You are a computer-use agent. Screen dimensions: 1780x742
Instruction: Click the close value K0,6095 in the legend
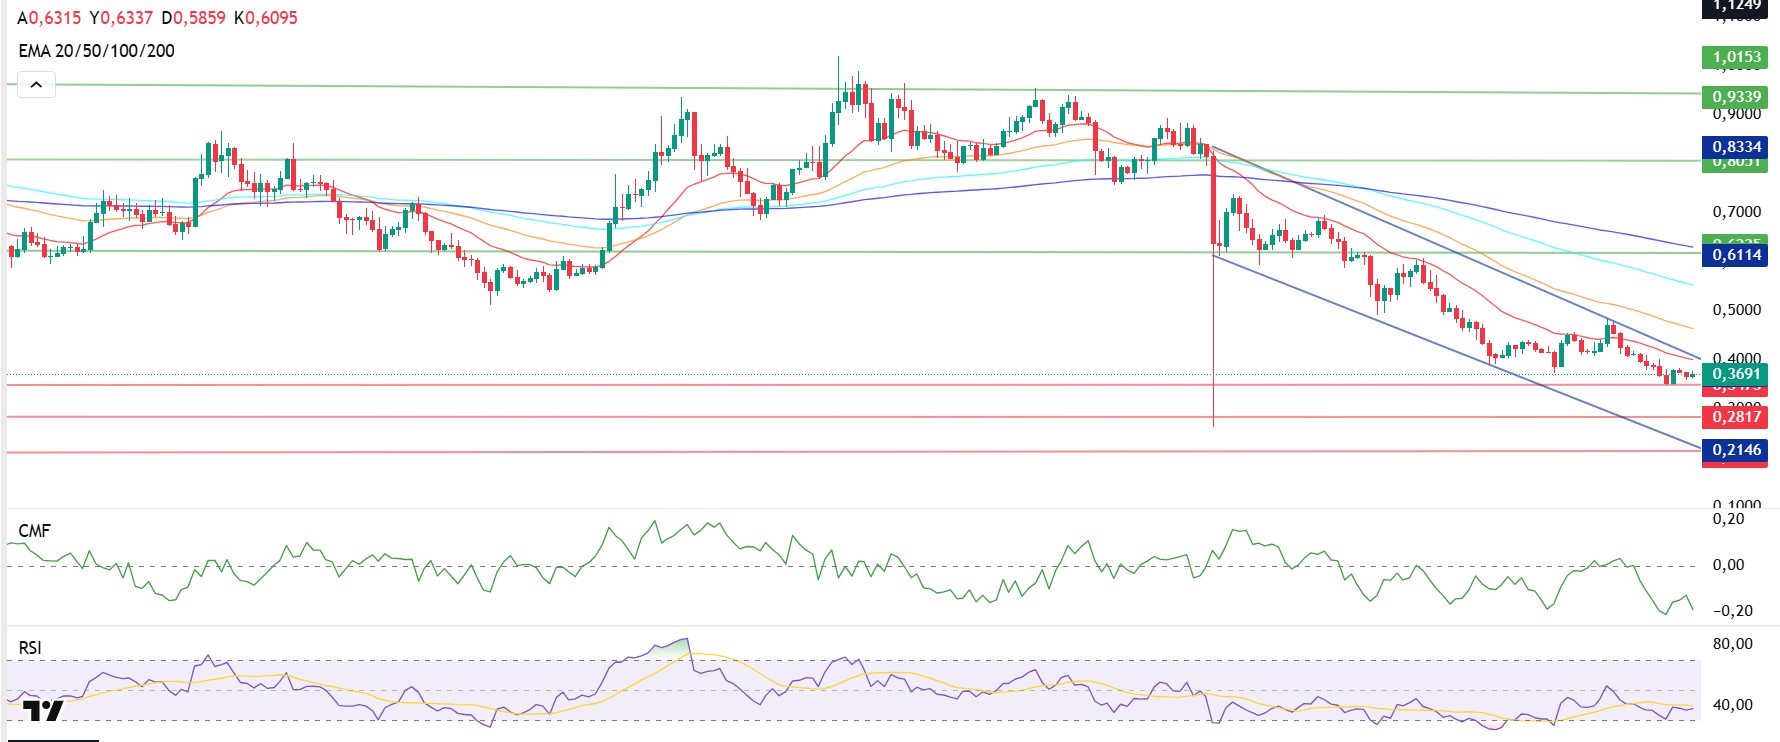[266, 18]
